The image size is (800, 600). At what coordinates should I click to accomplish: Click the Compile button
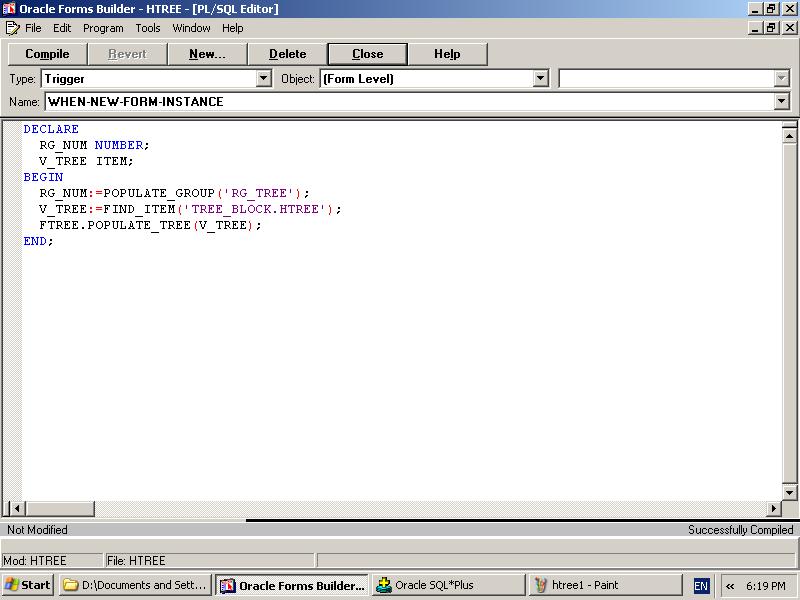coord(47,54)
